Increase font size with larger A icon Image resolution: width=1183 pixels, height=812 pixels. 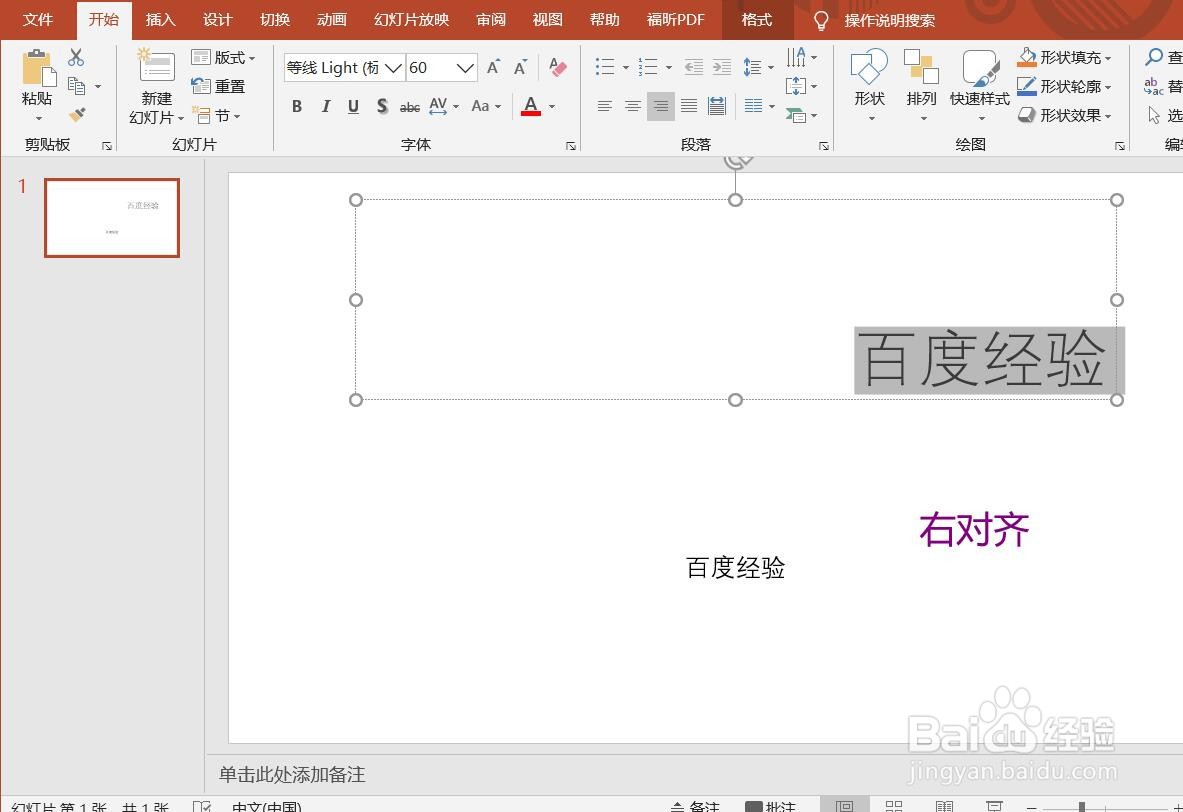pyautogui.click(x=493, y=67)
